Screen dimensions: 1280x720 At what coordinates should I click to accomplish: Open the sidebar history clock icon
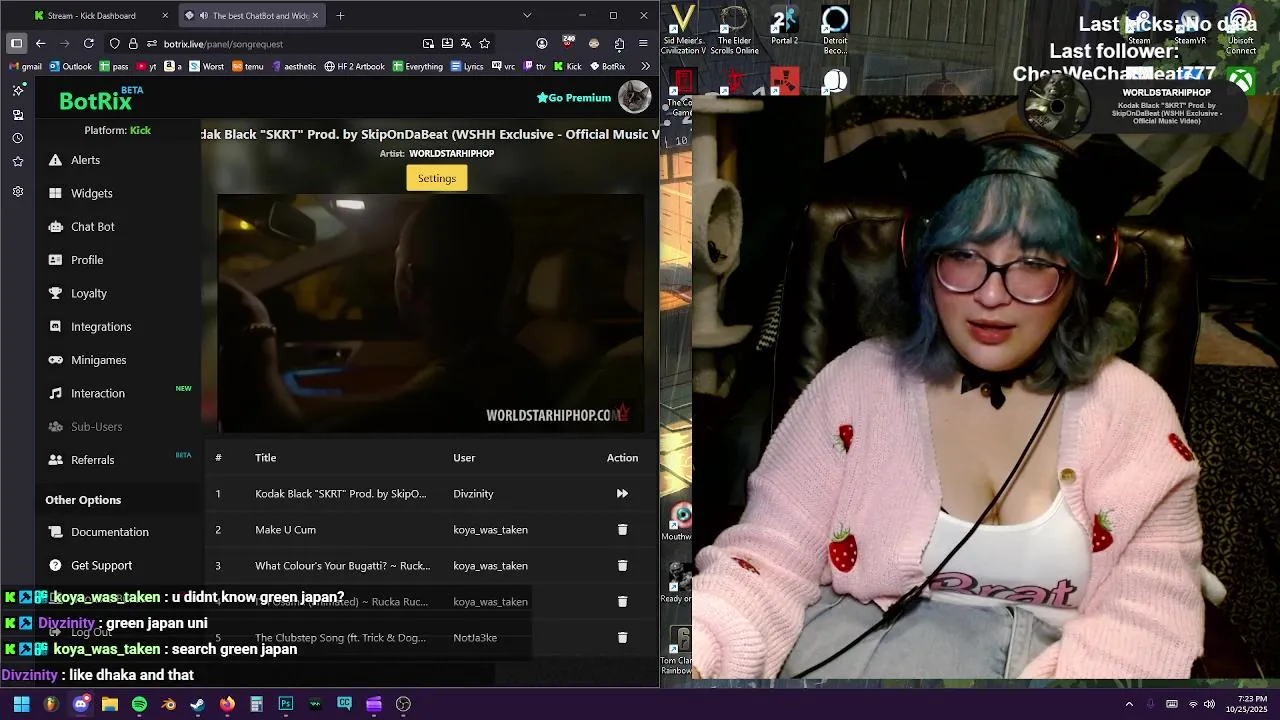tap(18, 138)
